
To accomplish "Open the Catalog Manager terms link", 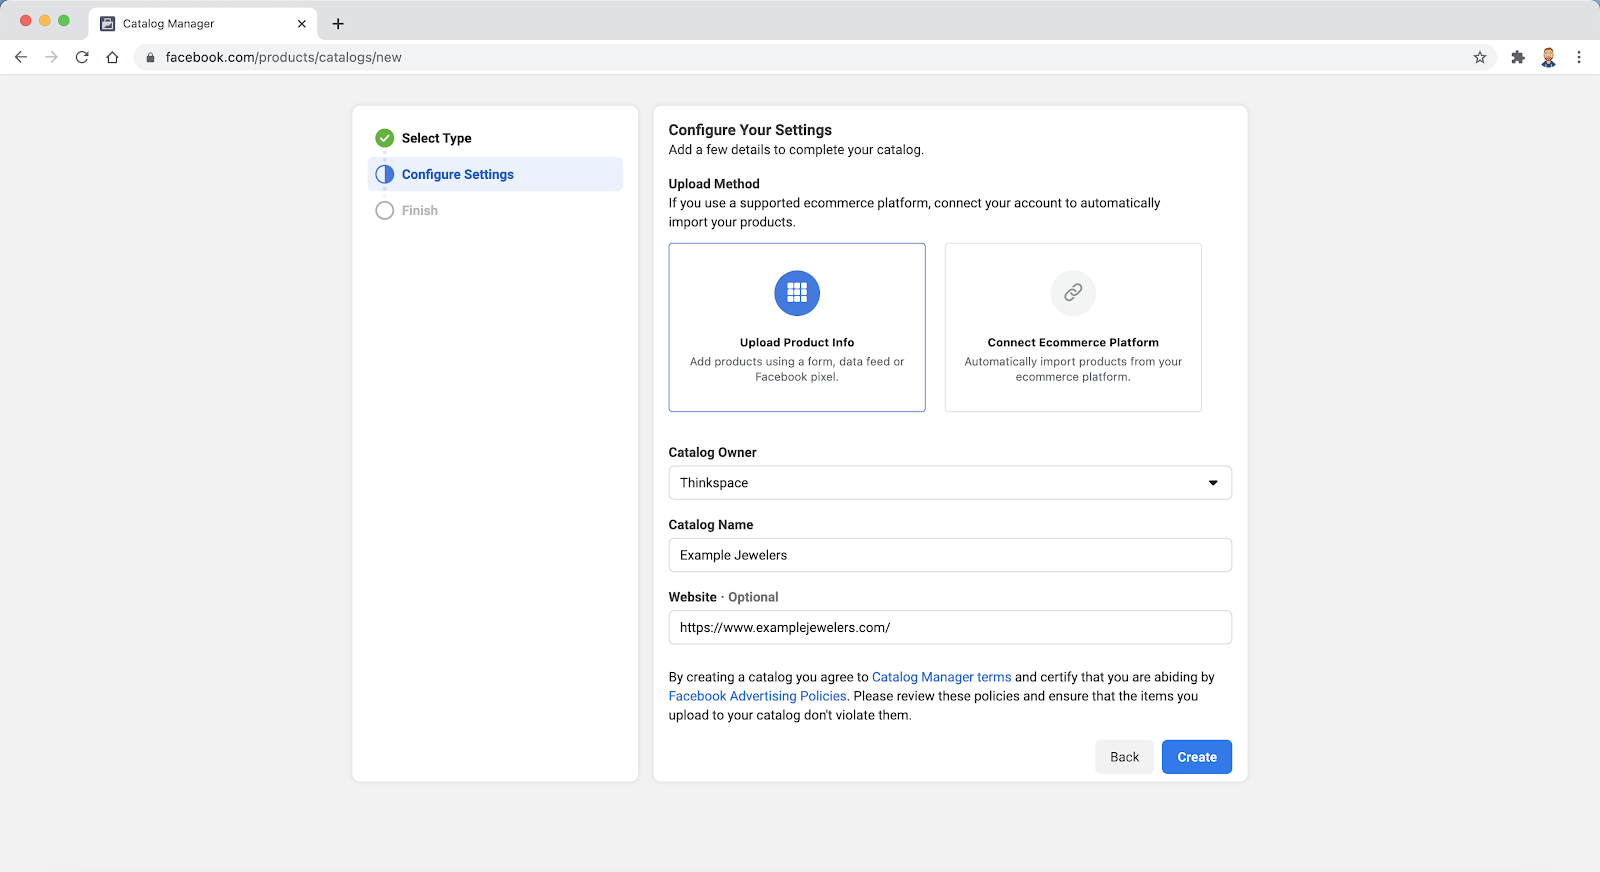I will [x=941, y=677].
